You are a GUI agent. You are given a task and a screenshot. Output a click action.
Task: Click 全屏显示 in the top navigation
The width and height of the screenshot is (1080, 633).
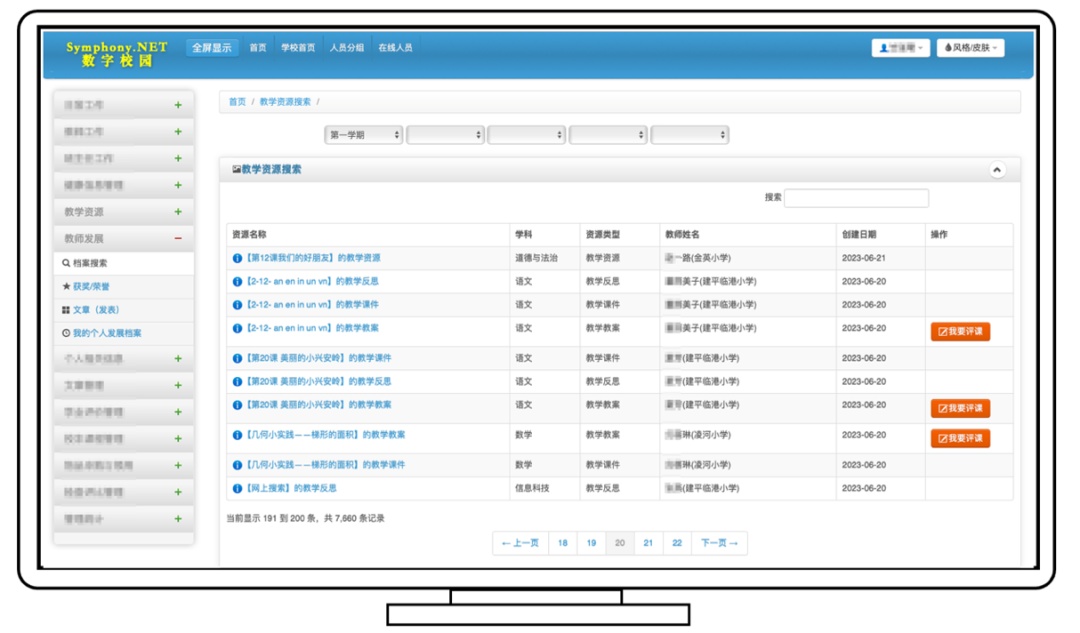pos(212,48)
